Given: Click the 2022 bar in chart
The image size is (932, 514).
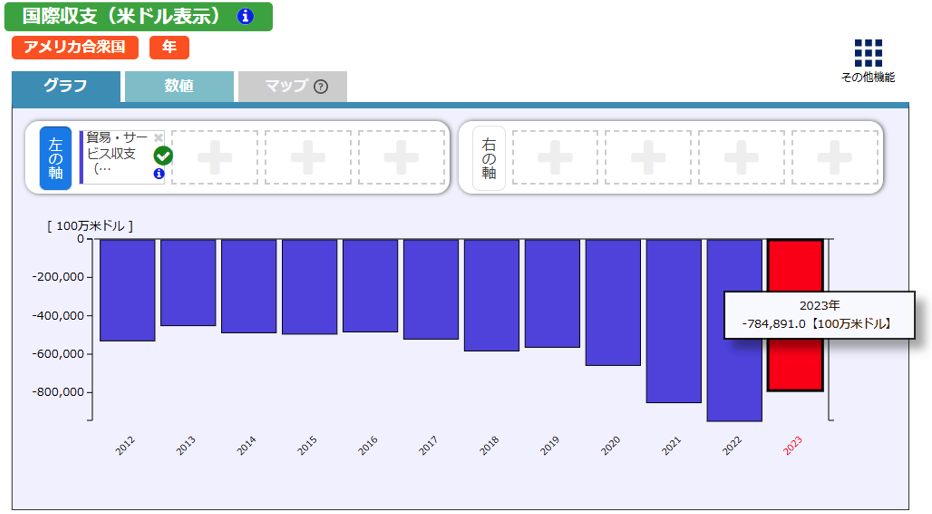Looking at the screenshot, I should 734,330.
